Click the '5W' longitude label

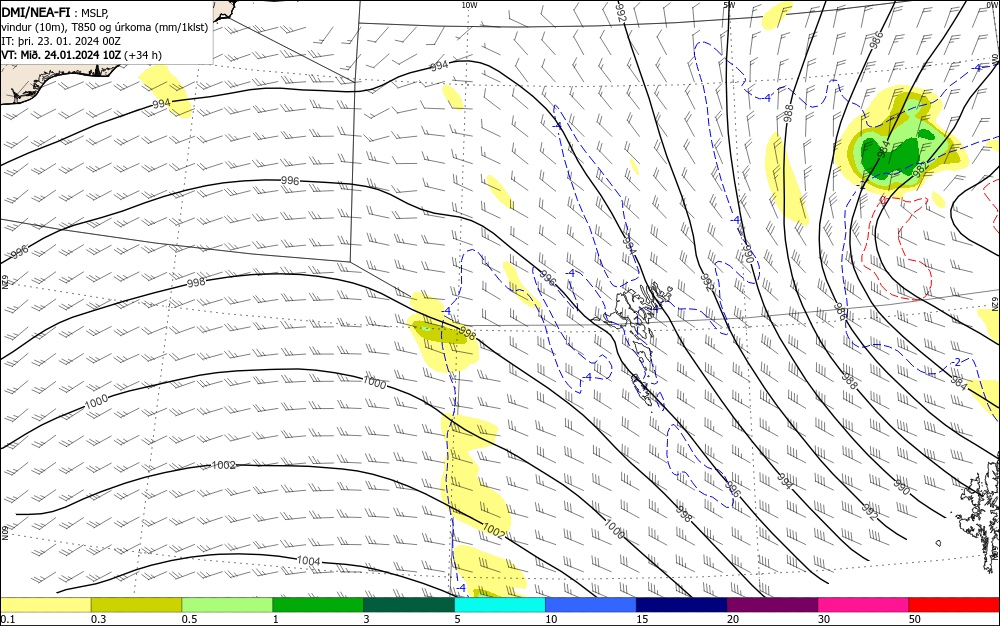(729, 5)
